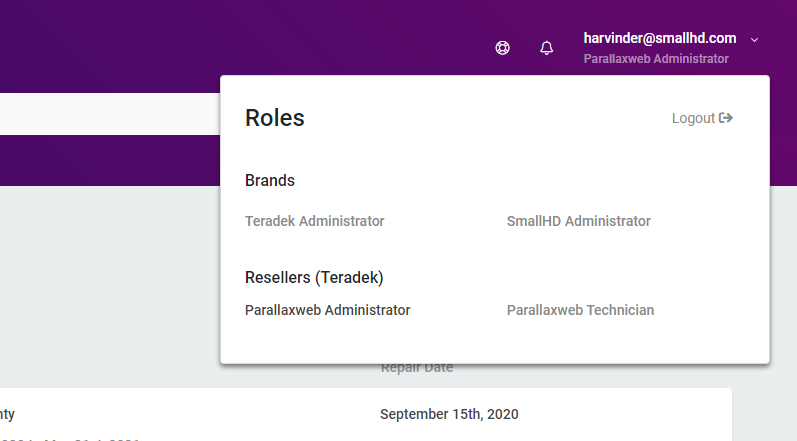Click the logout arrow icon

[x=726, y=118]
